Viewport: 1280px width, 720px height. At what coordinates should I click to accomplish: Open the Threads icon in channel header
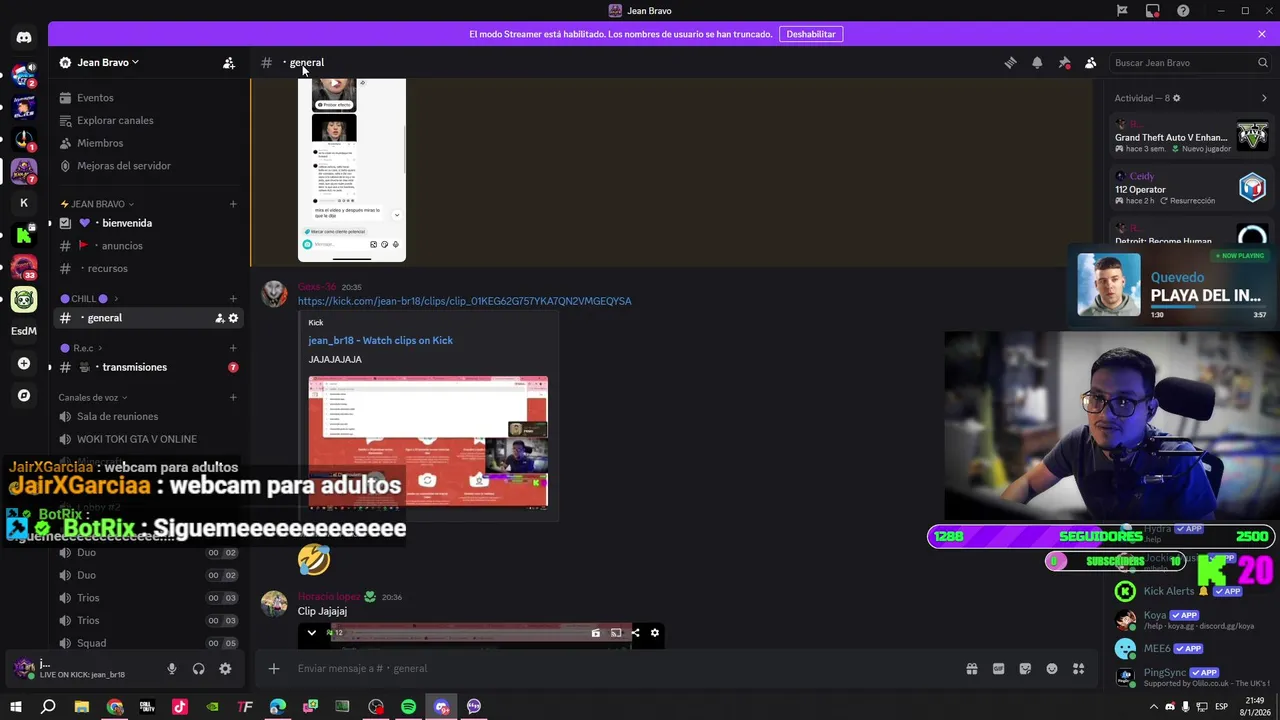[x=1010, y=62]
